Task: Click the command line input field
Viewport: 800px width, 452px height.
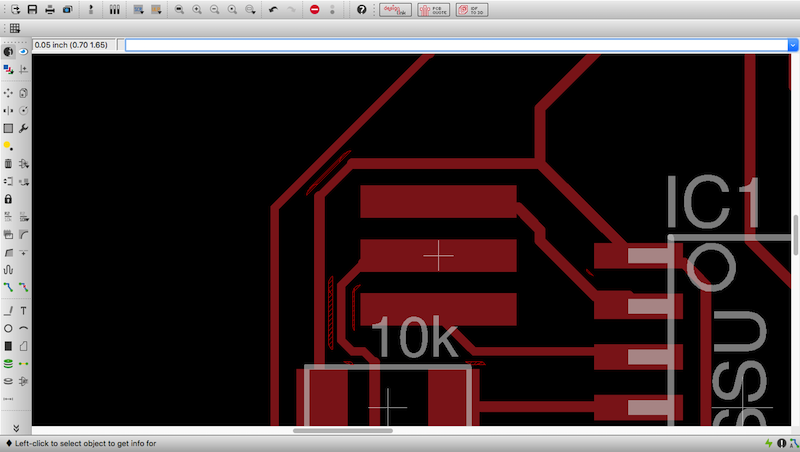Action: 457,45
